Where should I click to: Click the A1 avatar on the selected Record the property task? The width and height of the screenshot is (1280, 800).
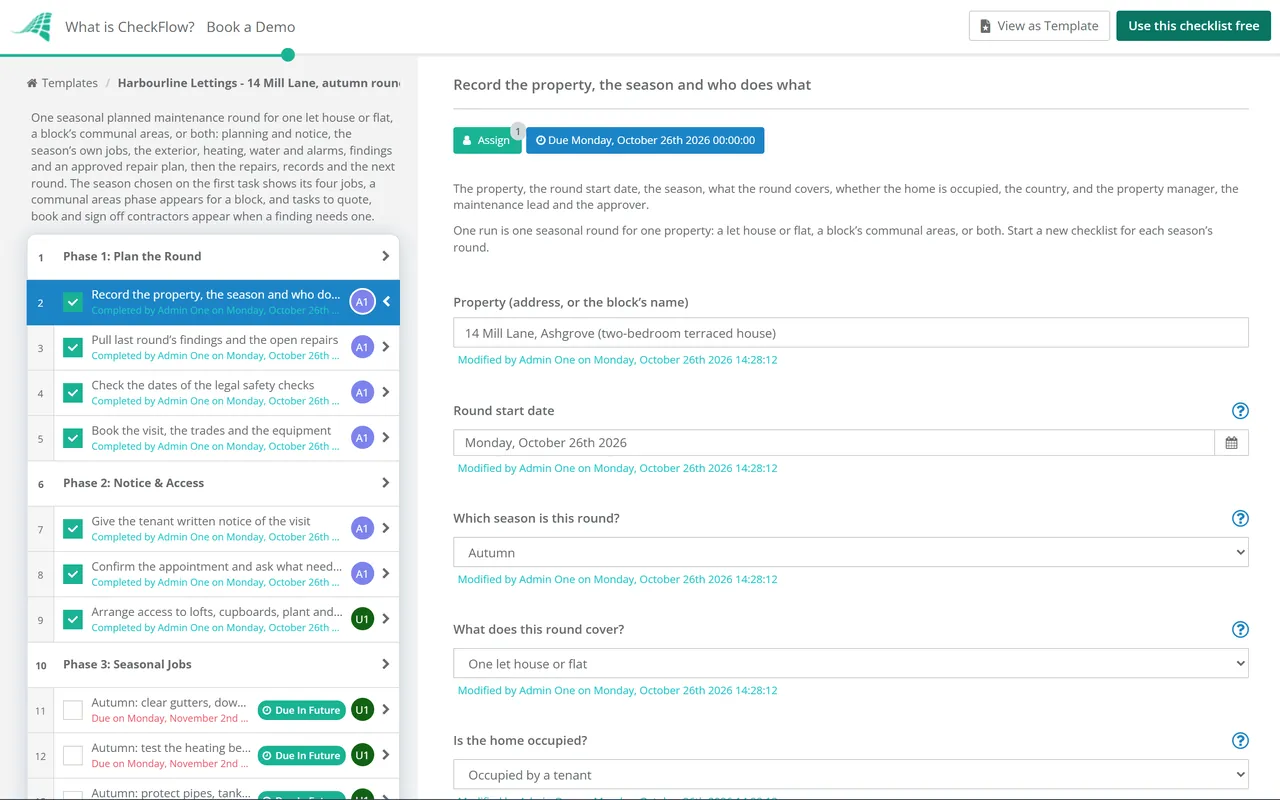point(362,302)
